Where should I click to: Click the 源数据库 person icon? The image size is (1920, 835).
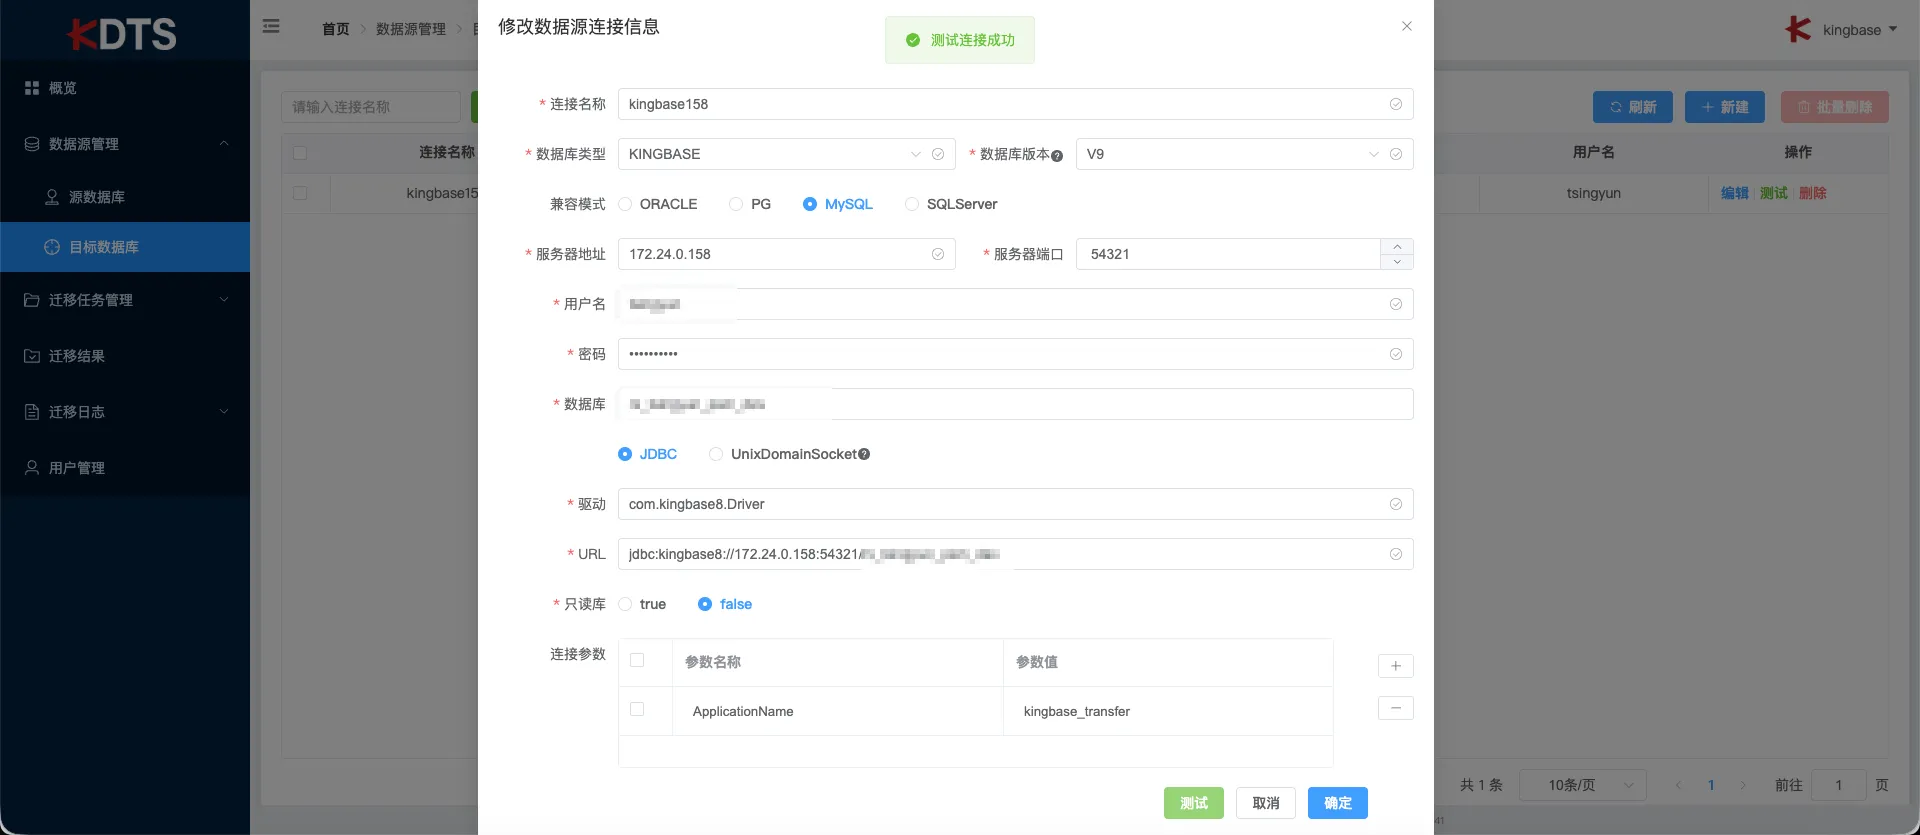pyautogui.click(x=52, y=197)
